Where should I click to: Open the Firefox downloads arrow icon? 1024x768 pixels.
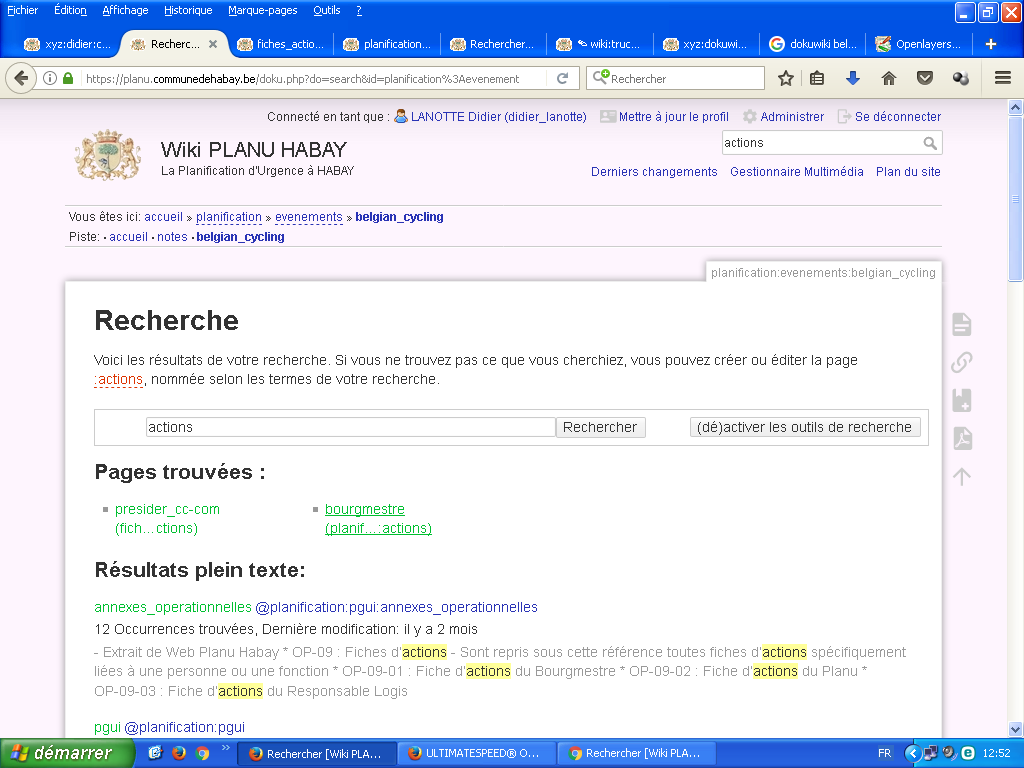[x=852, y=78]
